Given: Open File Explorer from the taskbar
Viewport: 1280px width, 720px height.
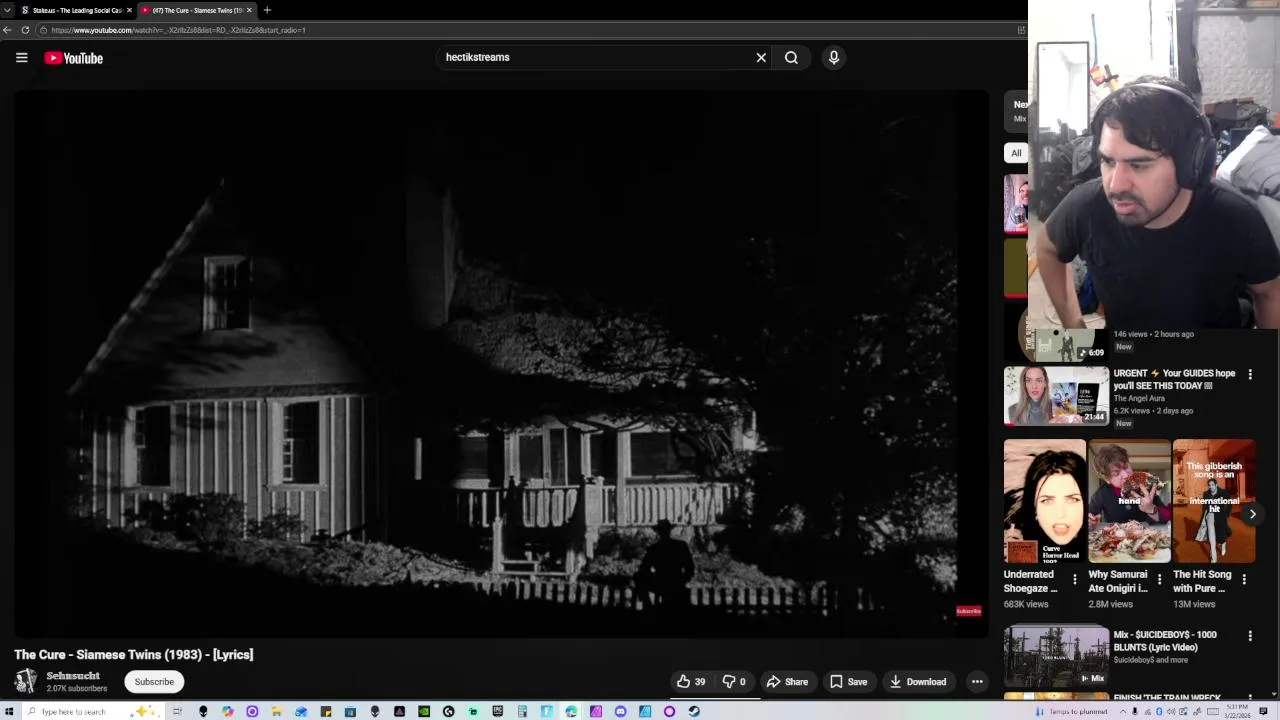Looking at the screenshot, I should tap(276, 711).
